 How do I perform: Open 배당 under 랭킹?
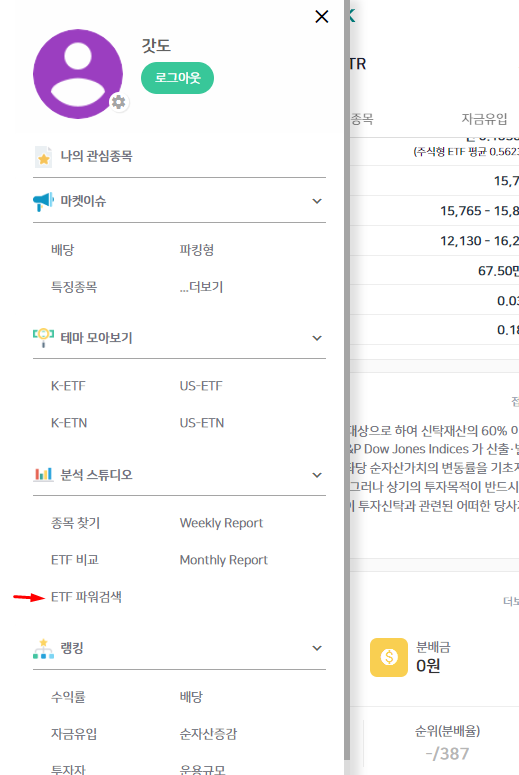click(191, 697)
